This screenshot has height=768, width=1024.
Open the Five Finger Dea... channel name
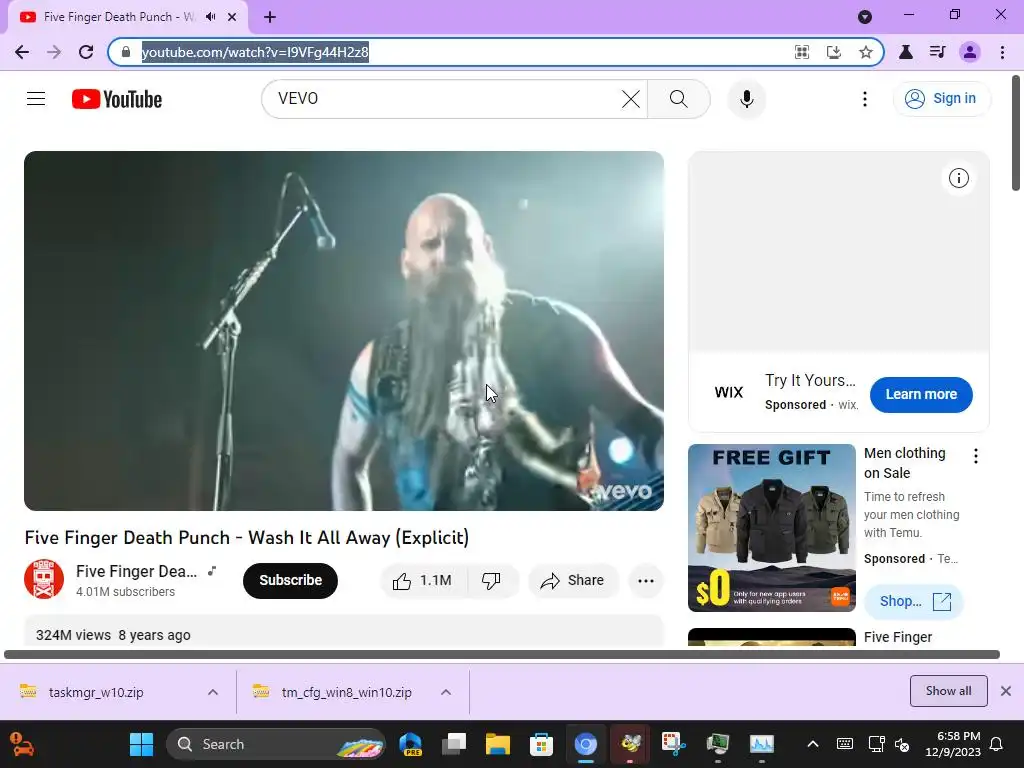tap(136, 571)
